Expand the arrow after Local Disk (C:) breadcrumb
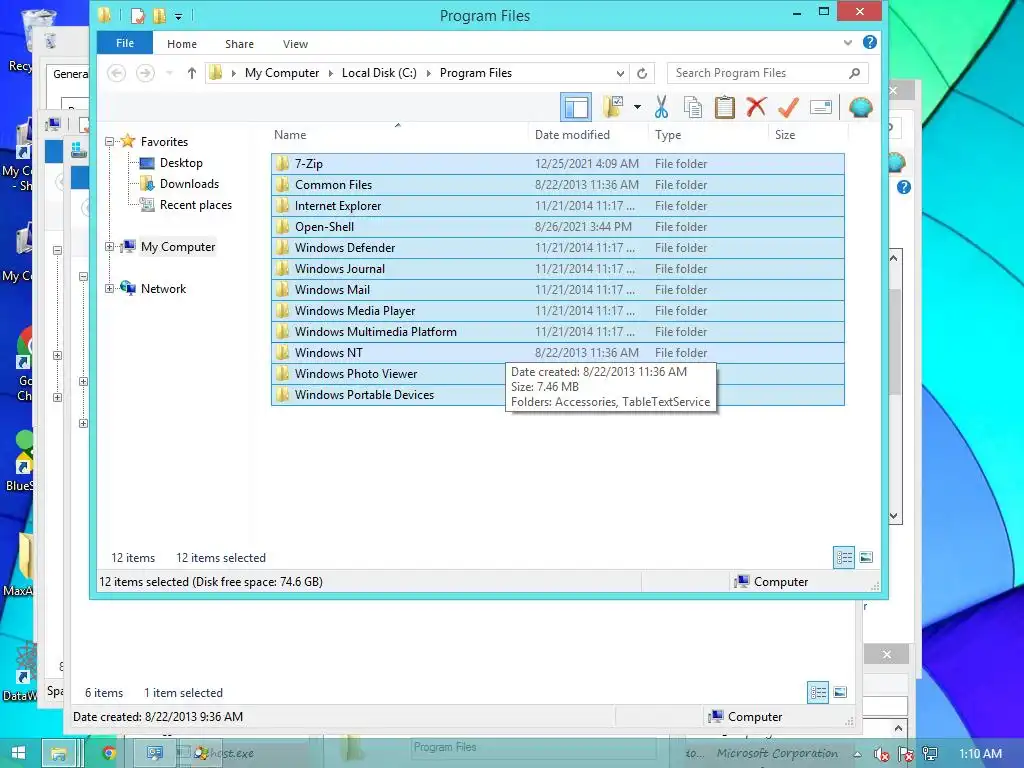The height and width of the screenshot is (768, 1024). 428,73
